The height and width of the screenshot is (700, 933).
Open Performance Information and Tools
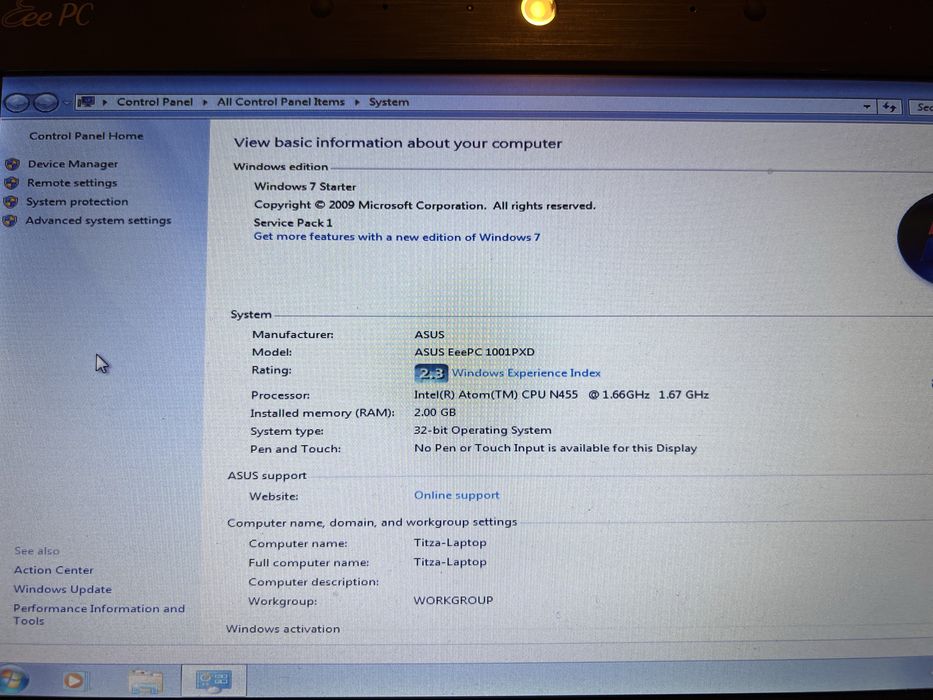tap(99, 614)
